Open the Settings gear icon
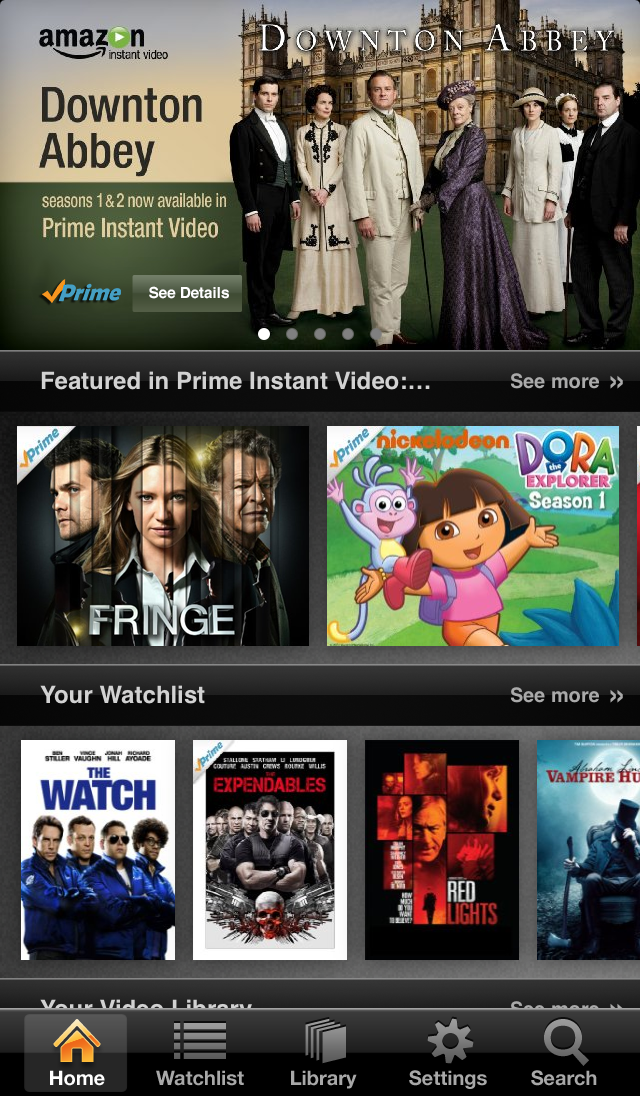Screen dimensions: 640x1096 click(x=449, y=1041)
